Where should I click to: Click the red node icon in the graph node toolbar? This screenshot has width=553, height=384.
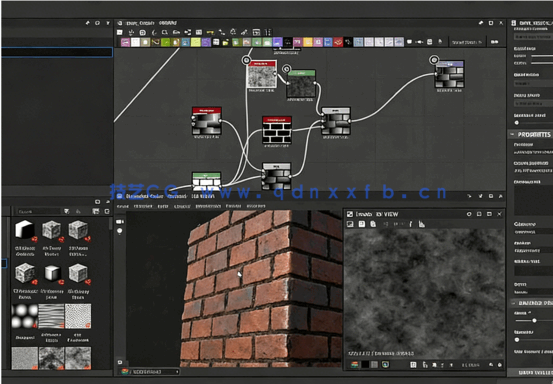coord(338,42)
